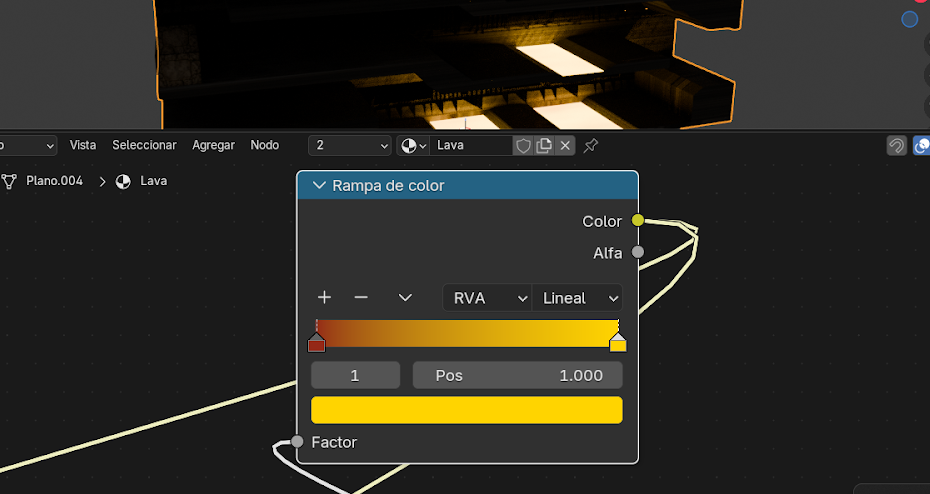The width and height of the screenshot is (930, 494).
Task: Click the Alfa output socket
Action: 638,252
